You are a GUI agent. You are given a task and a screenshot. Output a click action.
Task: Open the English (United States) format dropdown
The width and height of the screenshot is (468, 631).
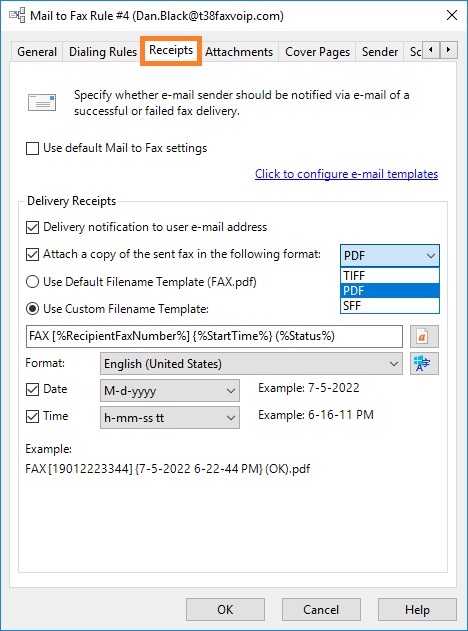point(251,364)
